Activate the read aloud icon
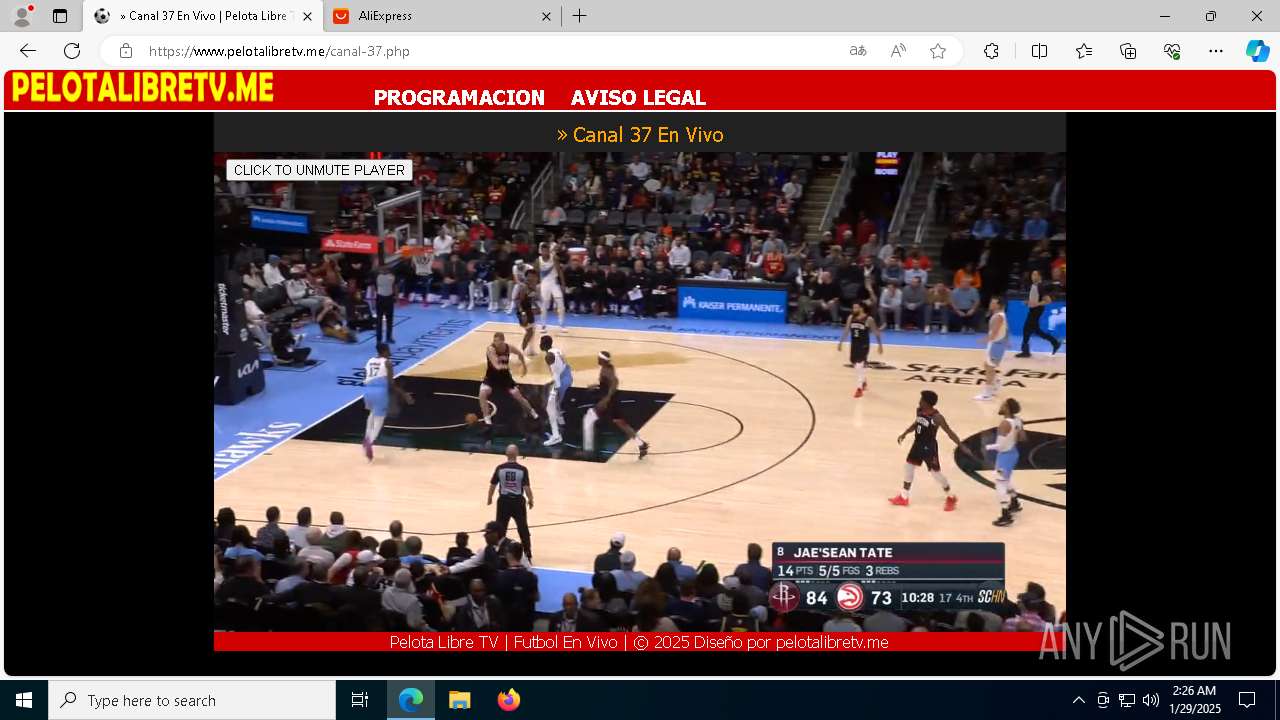 point(898,51)
